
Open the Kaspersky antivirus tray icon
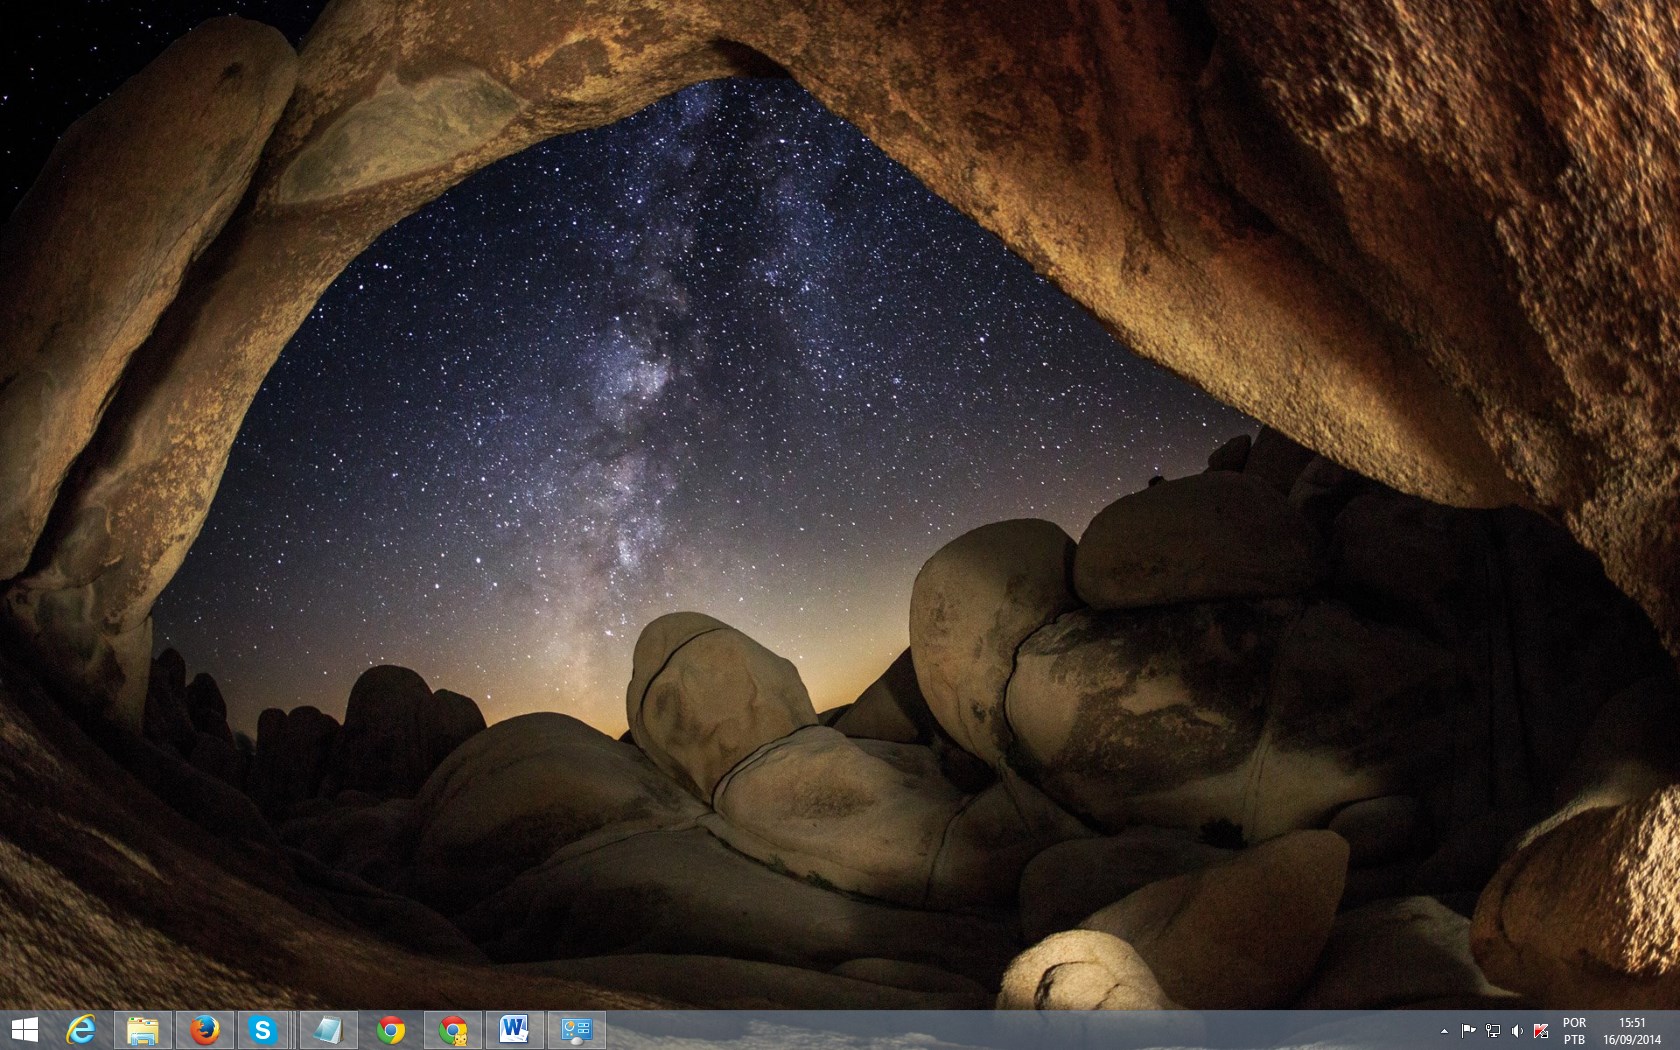pyautogui.click(x=1541, y=1031)
